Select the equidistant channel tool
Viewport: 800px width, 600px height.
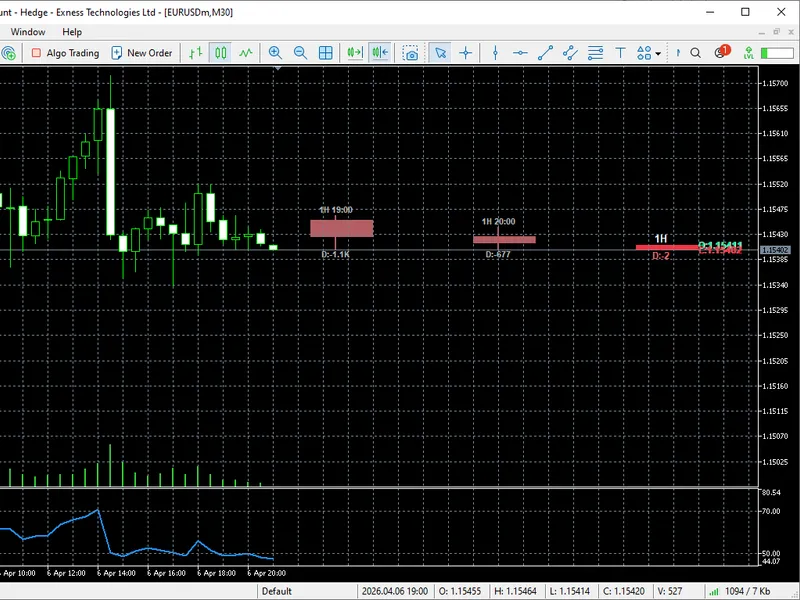570,53
